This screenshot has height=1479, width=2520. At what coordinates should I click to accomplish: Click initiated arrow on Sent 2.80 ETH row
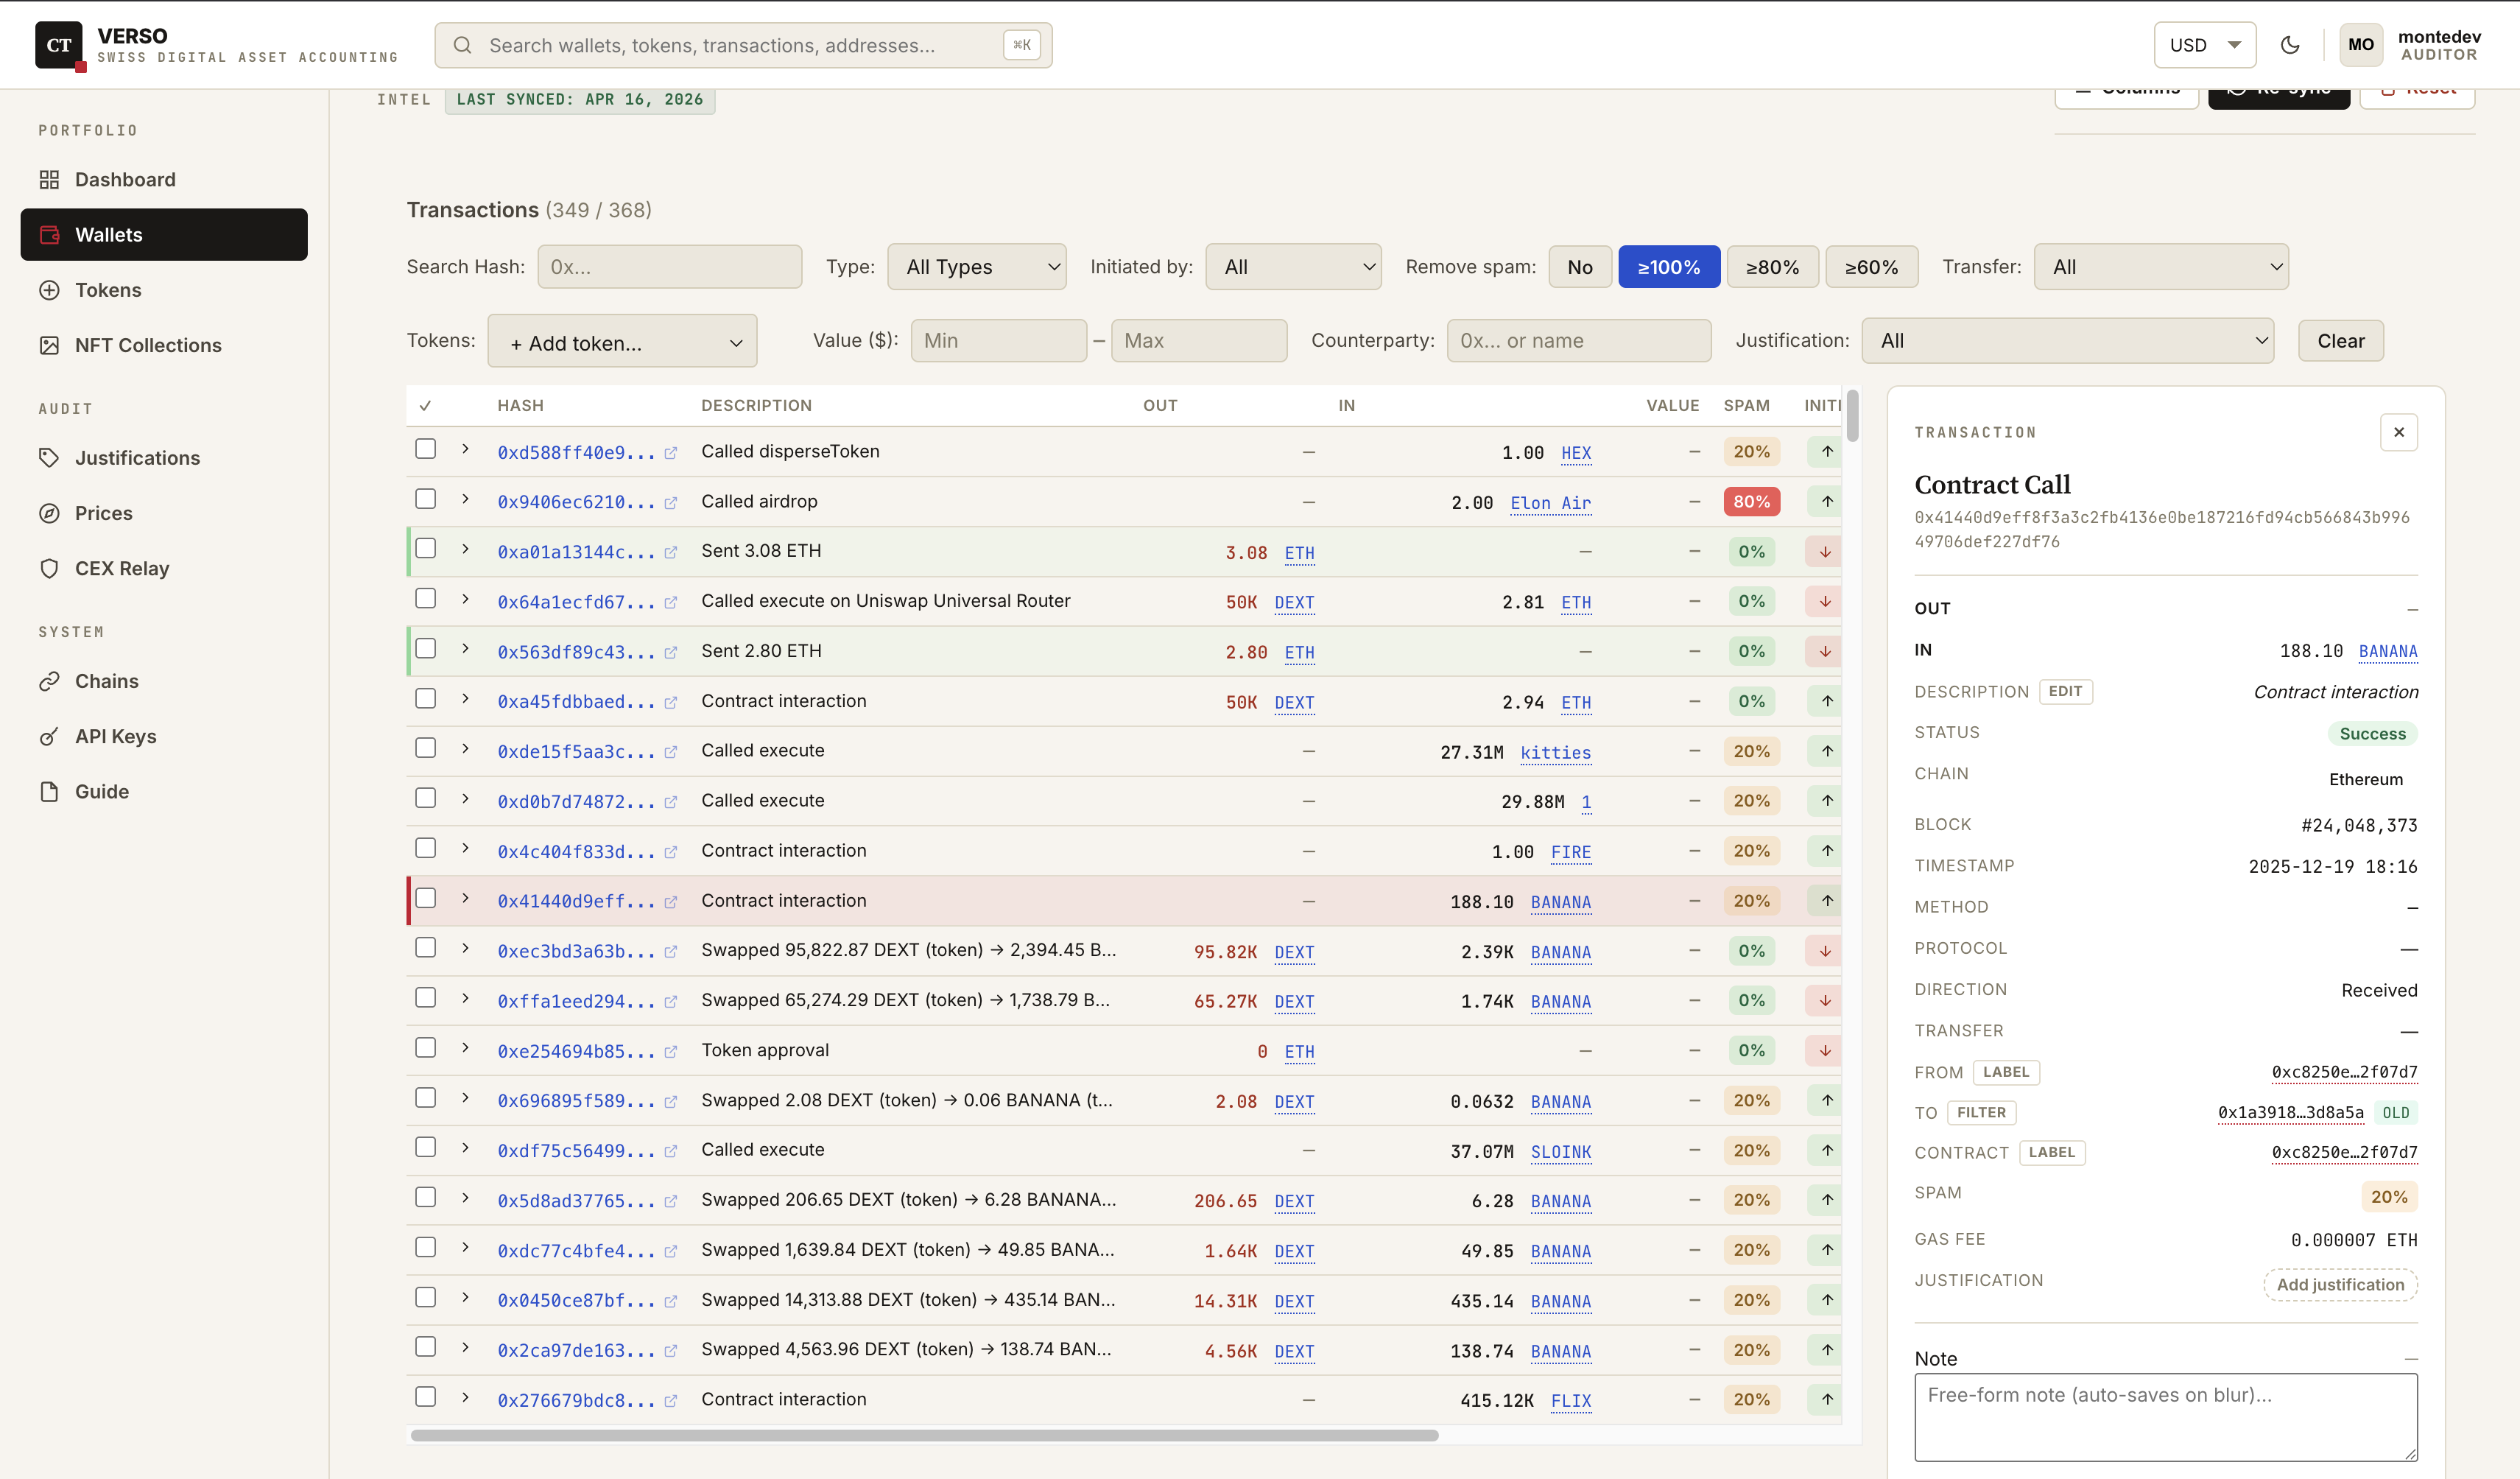pyautogui.click(x=1824, y=652)
